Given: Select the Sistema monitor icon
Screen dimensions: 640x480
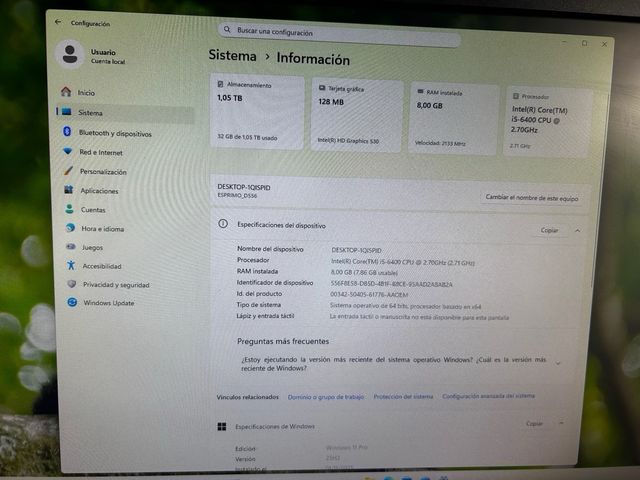Looking at the screenshot, I should [67, 111].
